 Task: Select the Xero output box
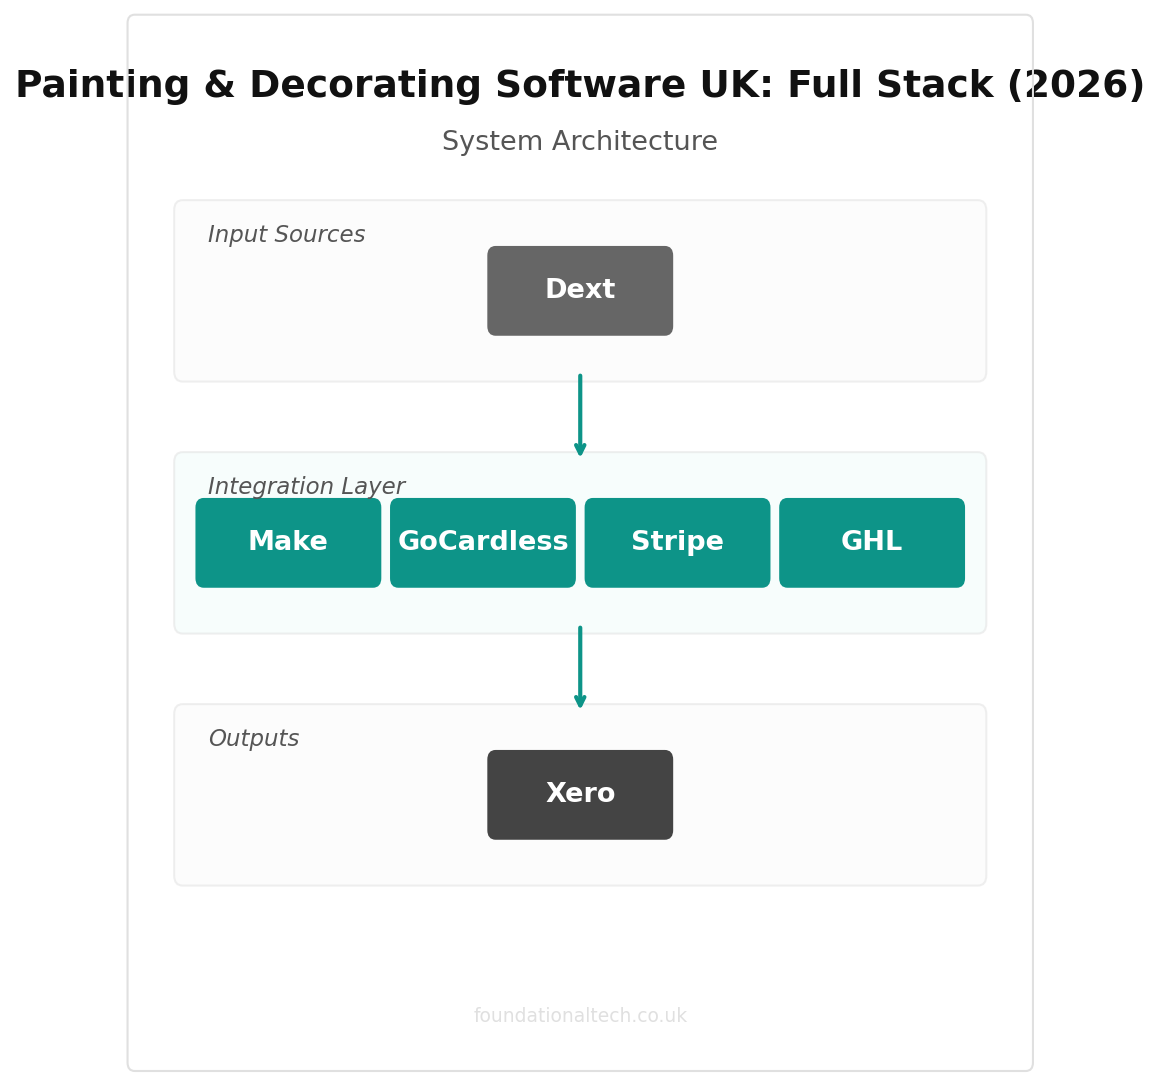[580, 795]
